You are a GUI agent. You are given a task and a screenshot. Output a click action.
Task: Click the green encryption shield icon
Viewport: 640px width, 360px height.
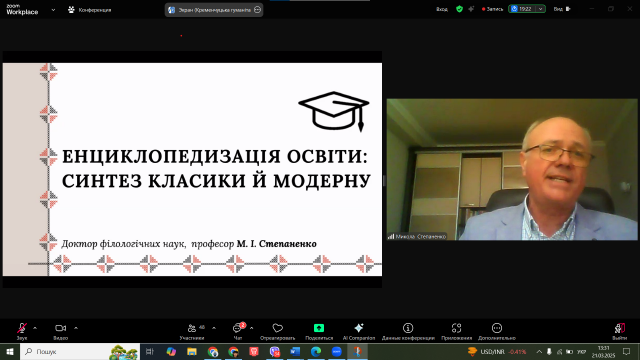(459, 9)
